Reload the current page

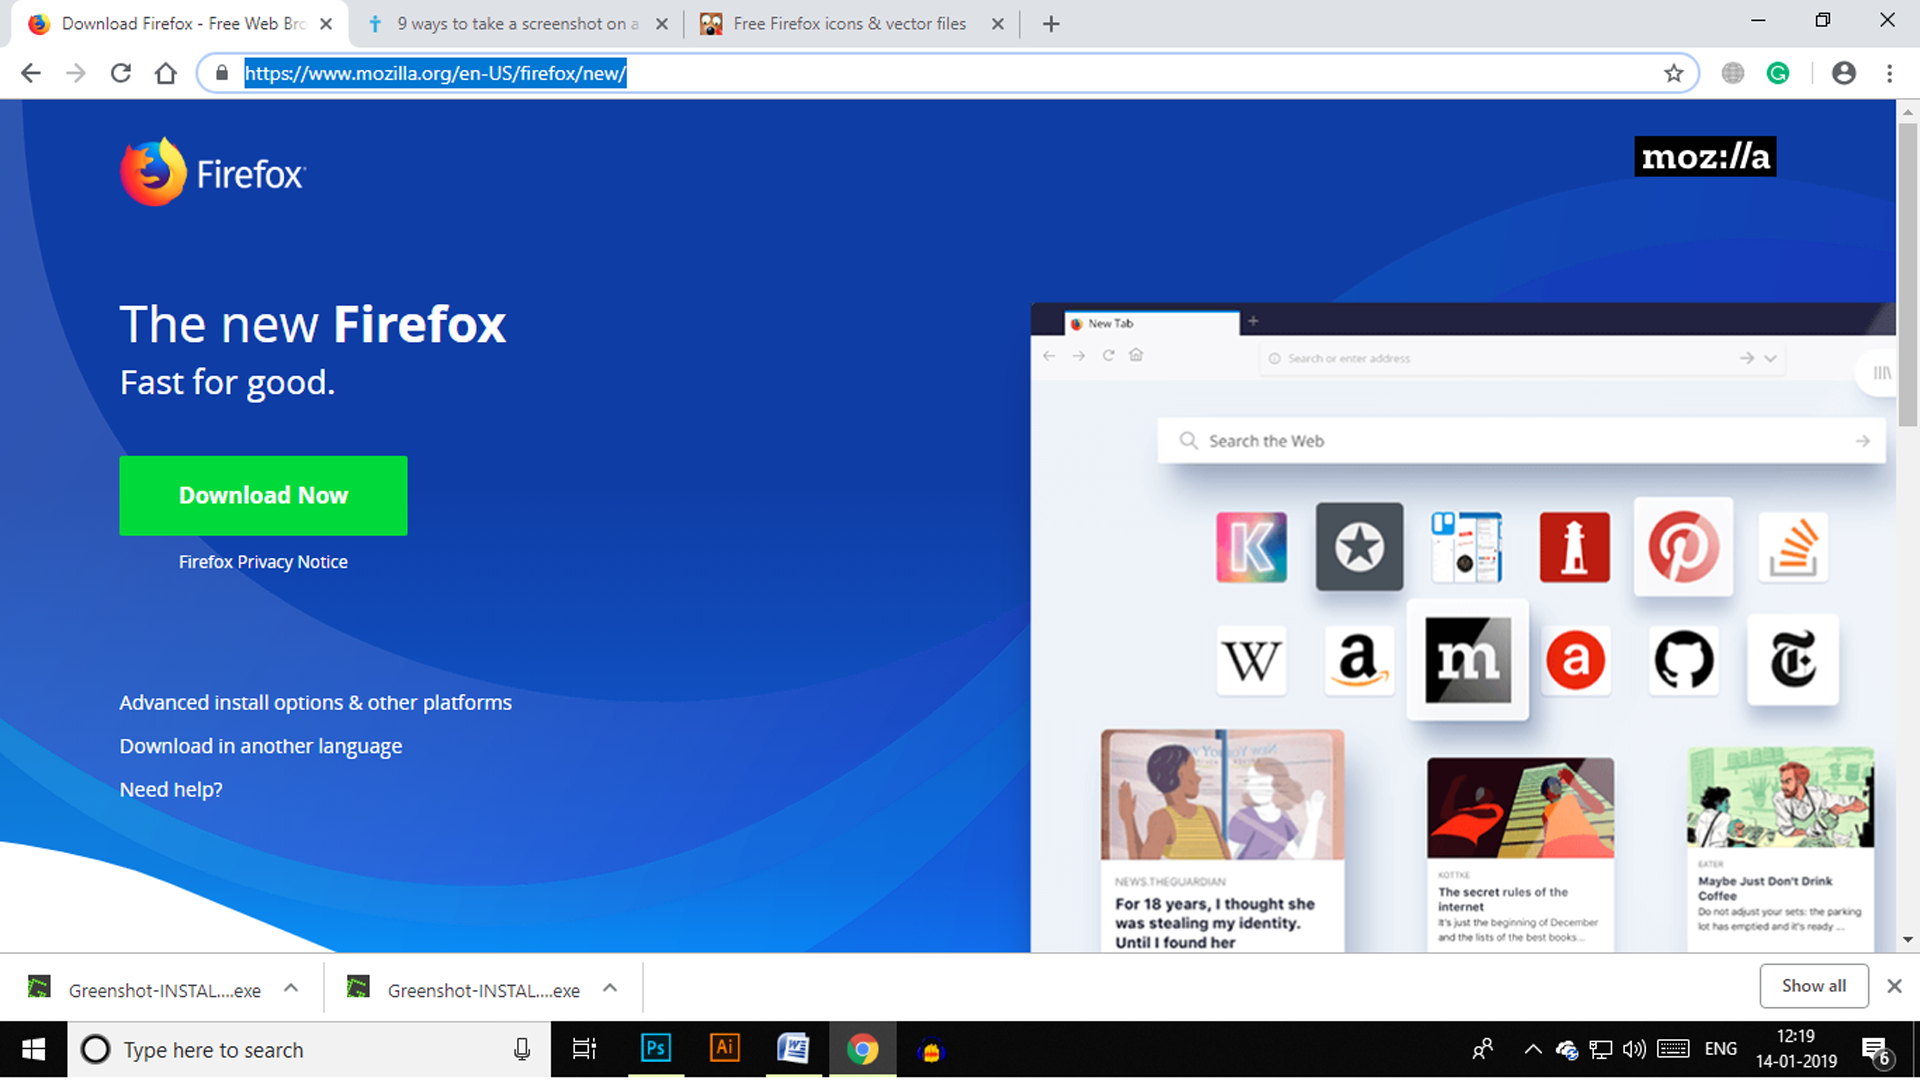(x=121, y=73)
